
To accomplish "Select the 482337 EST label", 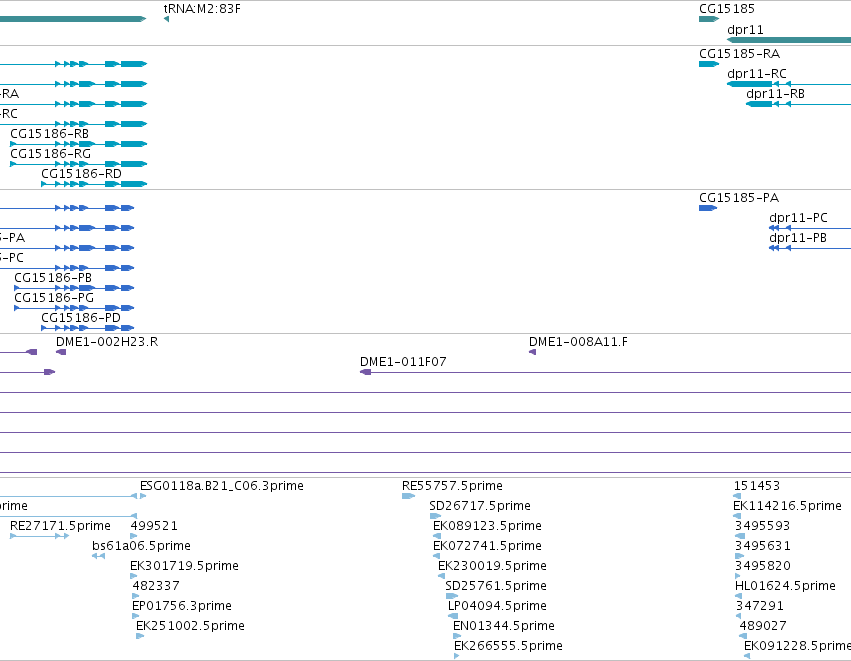I will point(156,586).
